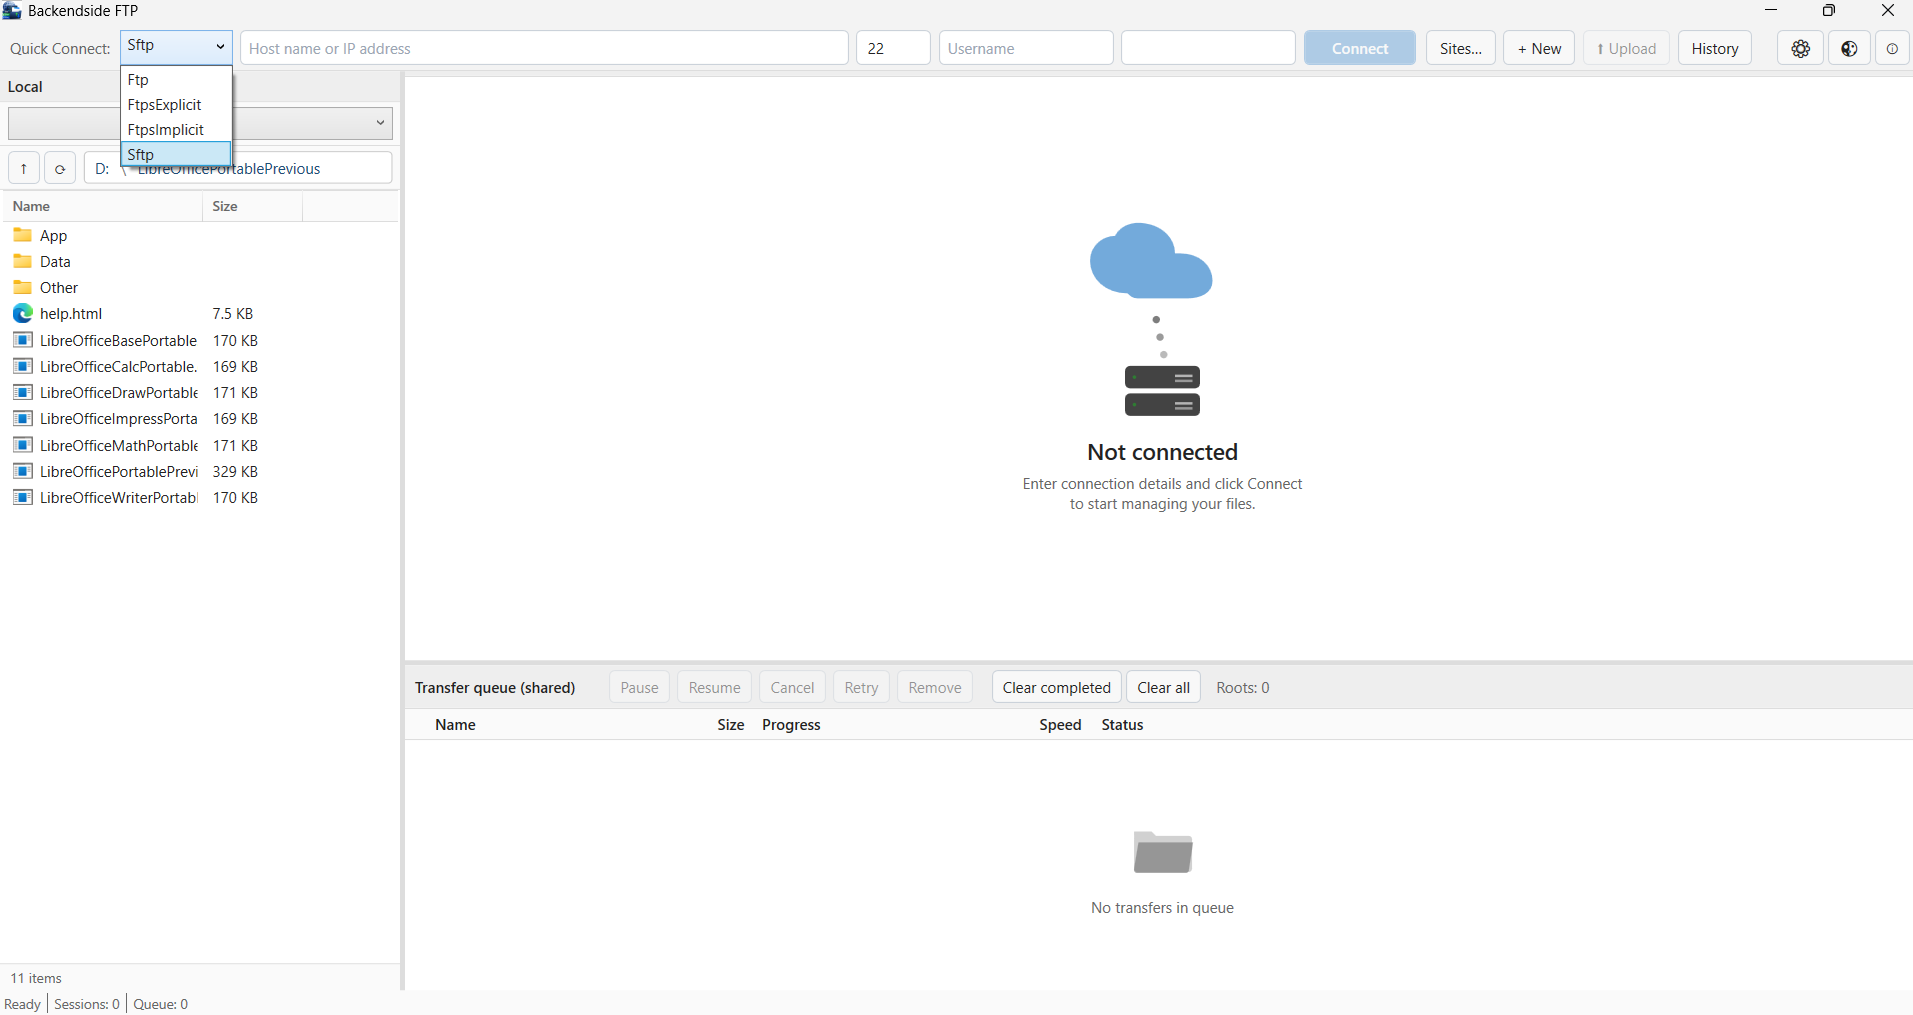The width and height of the screenshot is (1913, 1015).
Task: Toggle the light/dark theme icon
Action: [x=1849, y=48]
